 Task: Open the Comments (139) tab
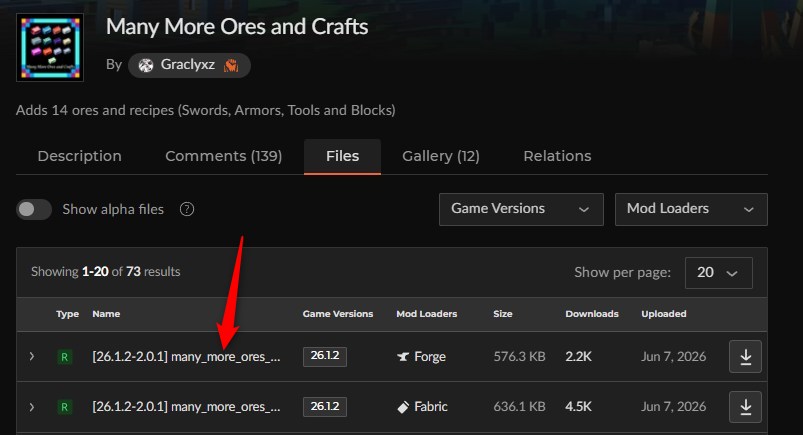click(x=223, y=156)
